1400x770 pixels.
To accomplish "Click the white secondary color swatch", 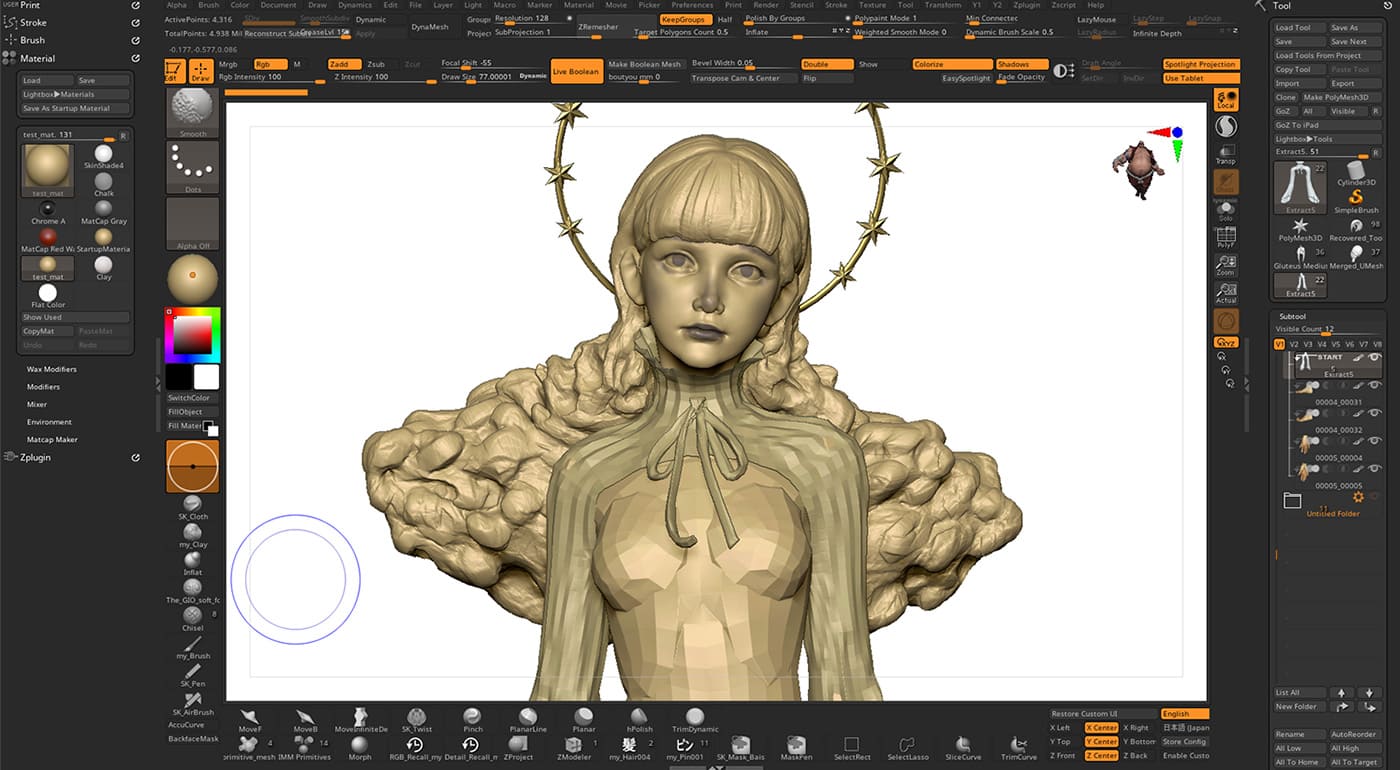I will point(206,376).
